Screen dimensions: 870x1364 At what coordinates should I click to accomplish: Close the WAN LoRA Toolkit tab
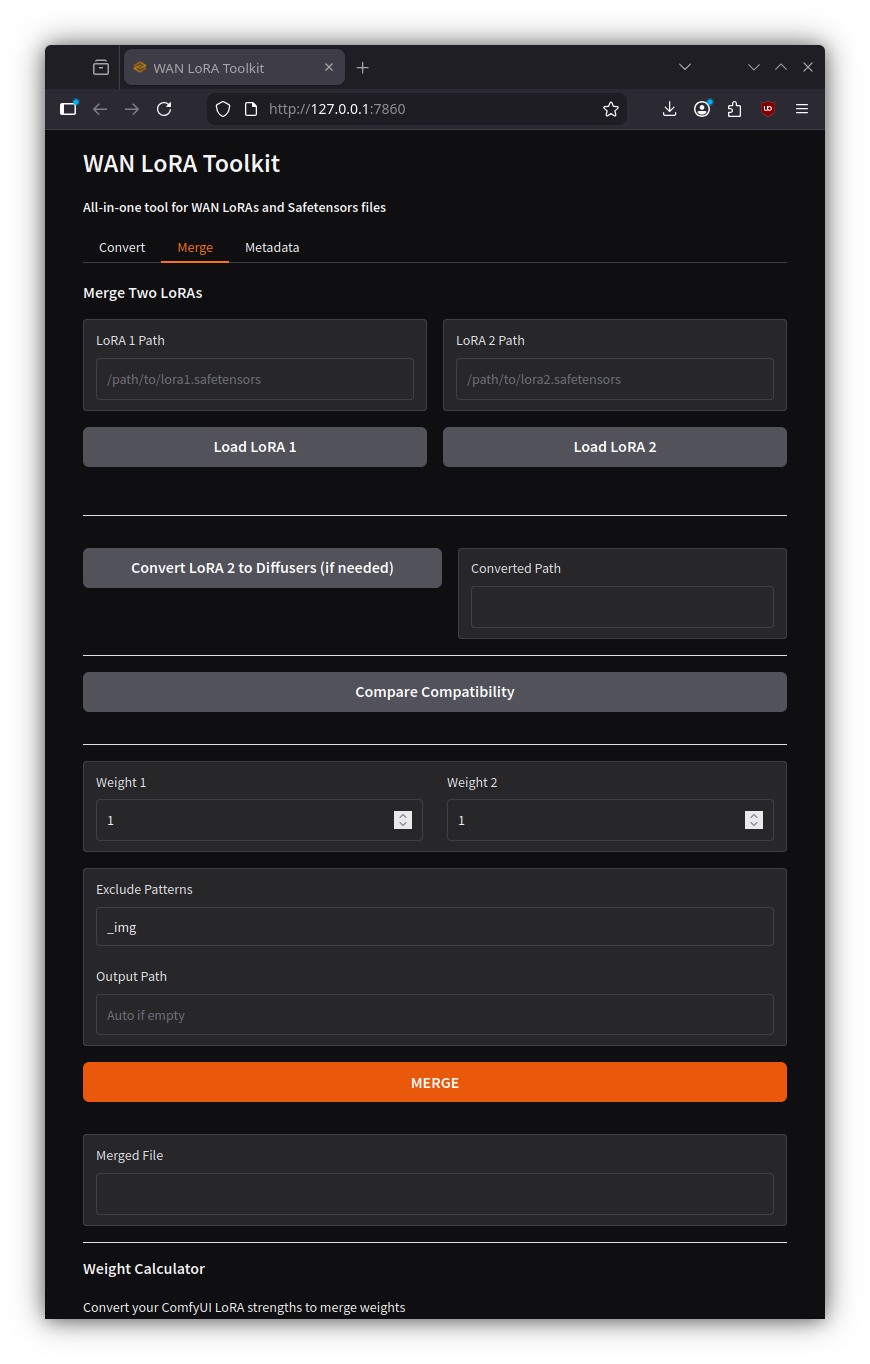pos(328,67)
